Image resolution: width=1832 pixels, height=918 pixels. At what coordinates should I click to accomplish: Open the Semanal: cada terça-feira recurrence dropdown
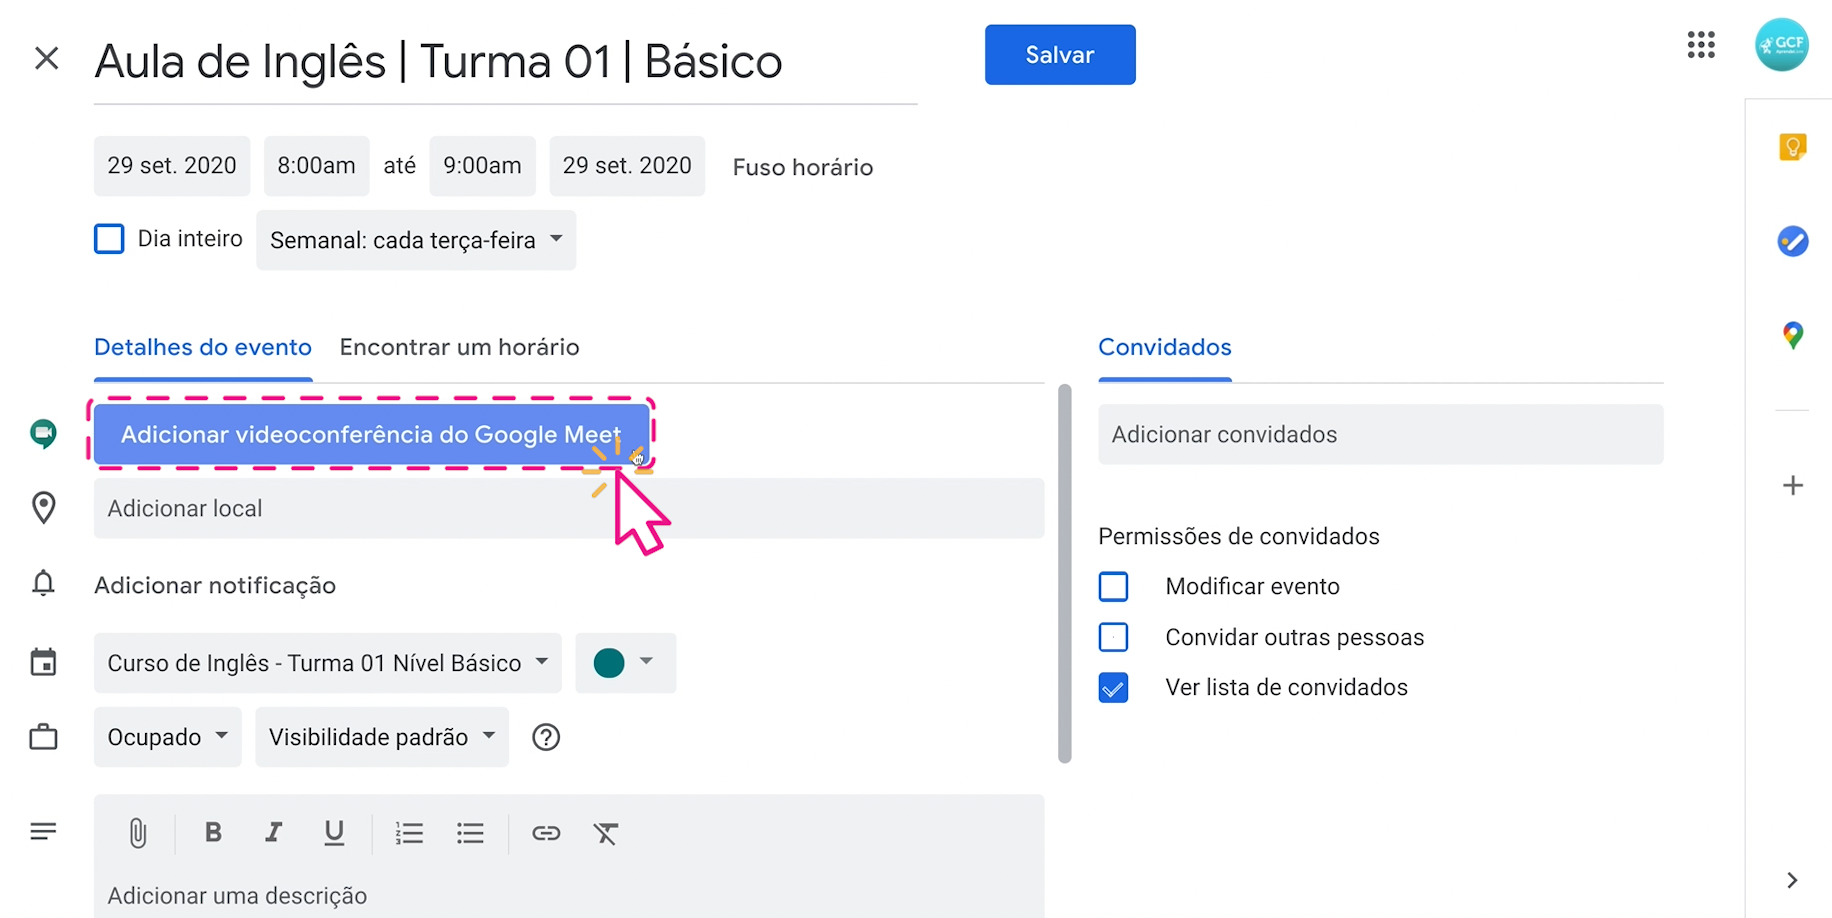pos(416,240)
